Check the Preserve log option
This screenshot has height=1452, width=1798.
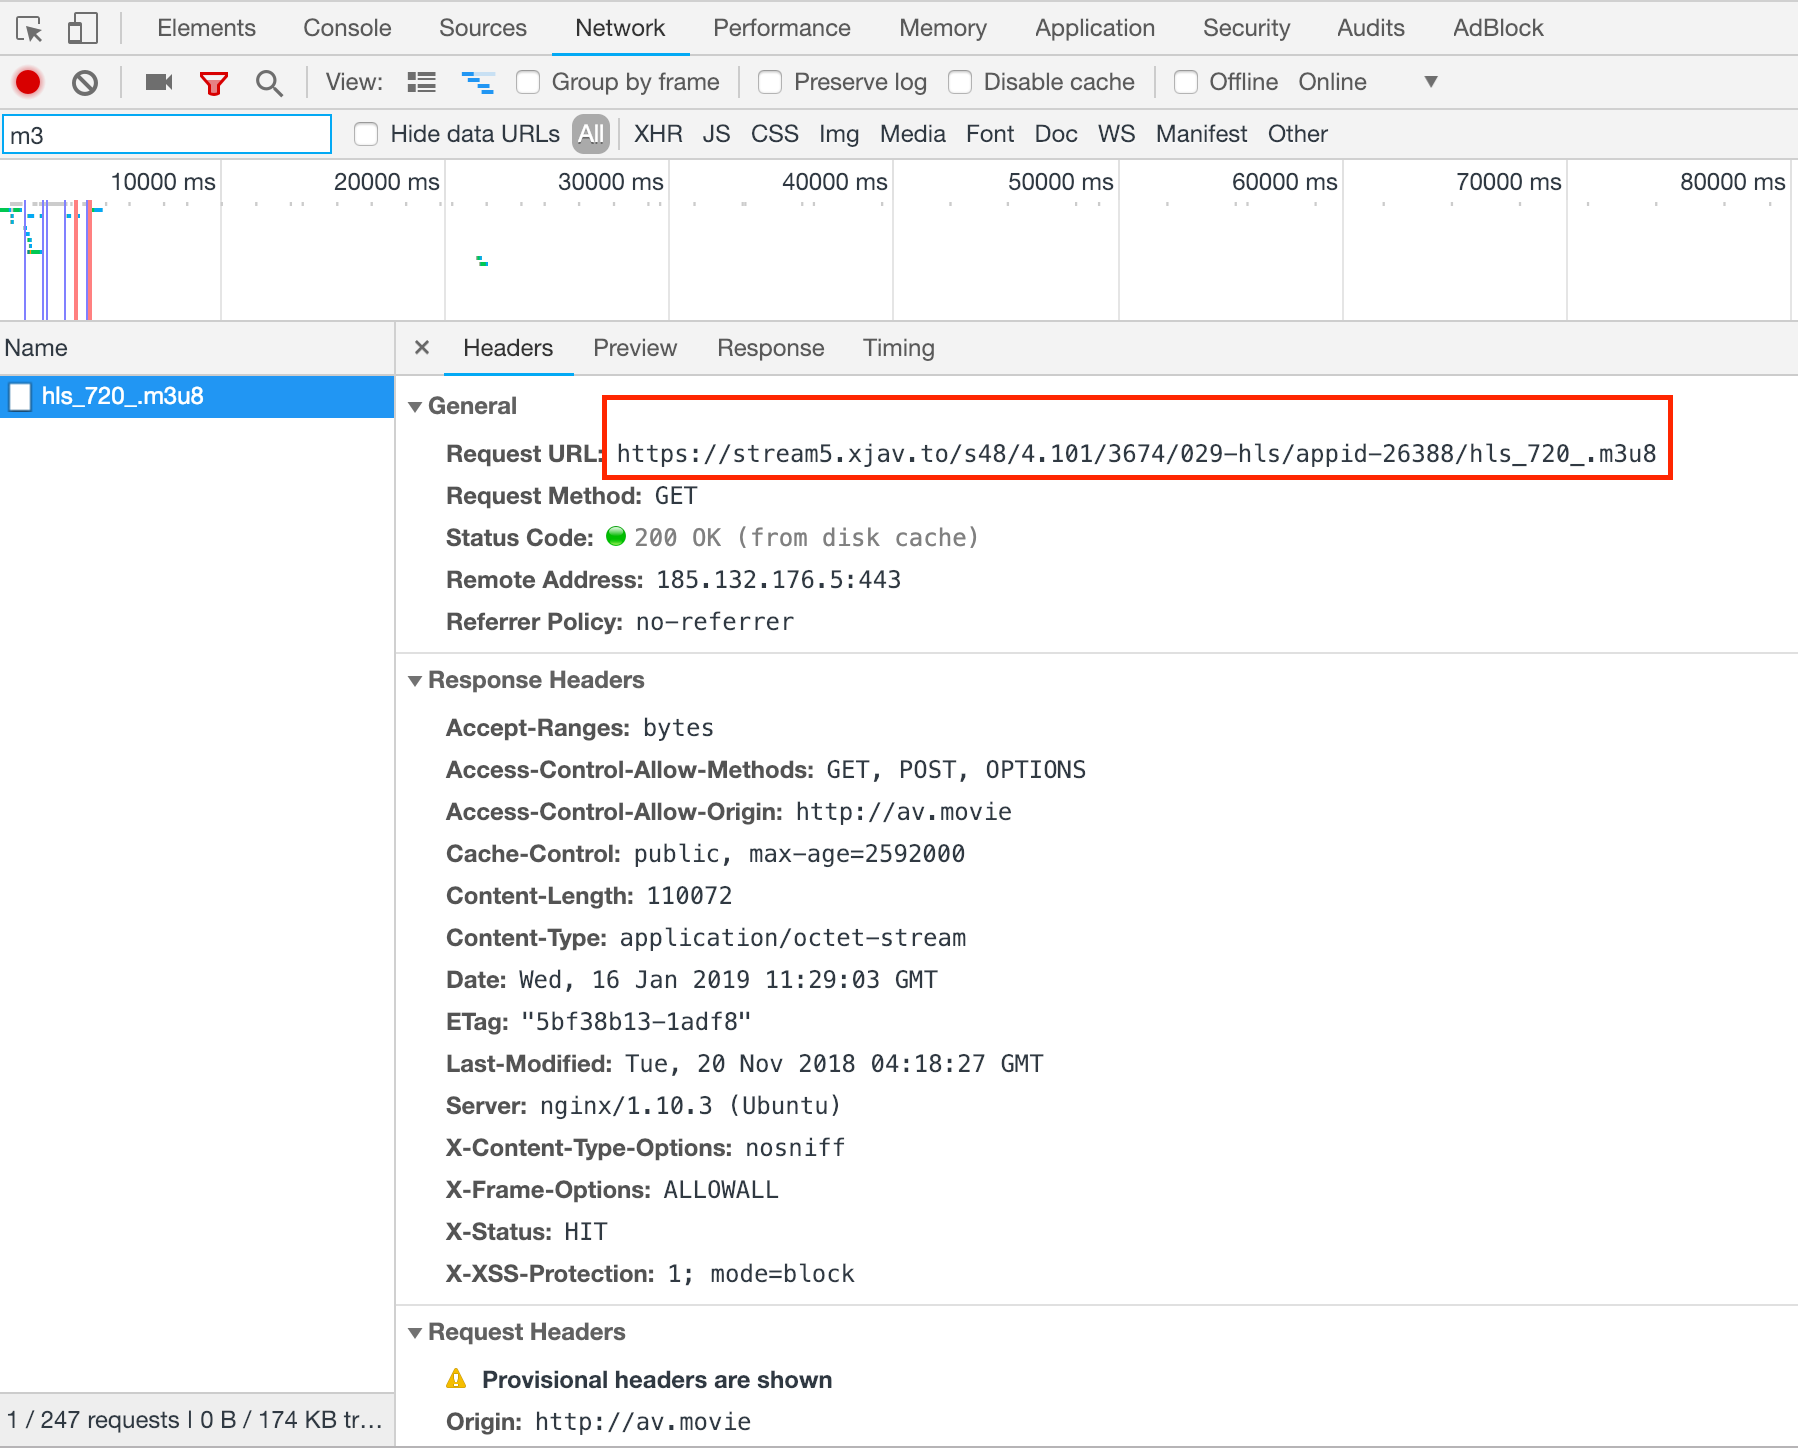(770, 82)
